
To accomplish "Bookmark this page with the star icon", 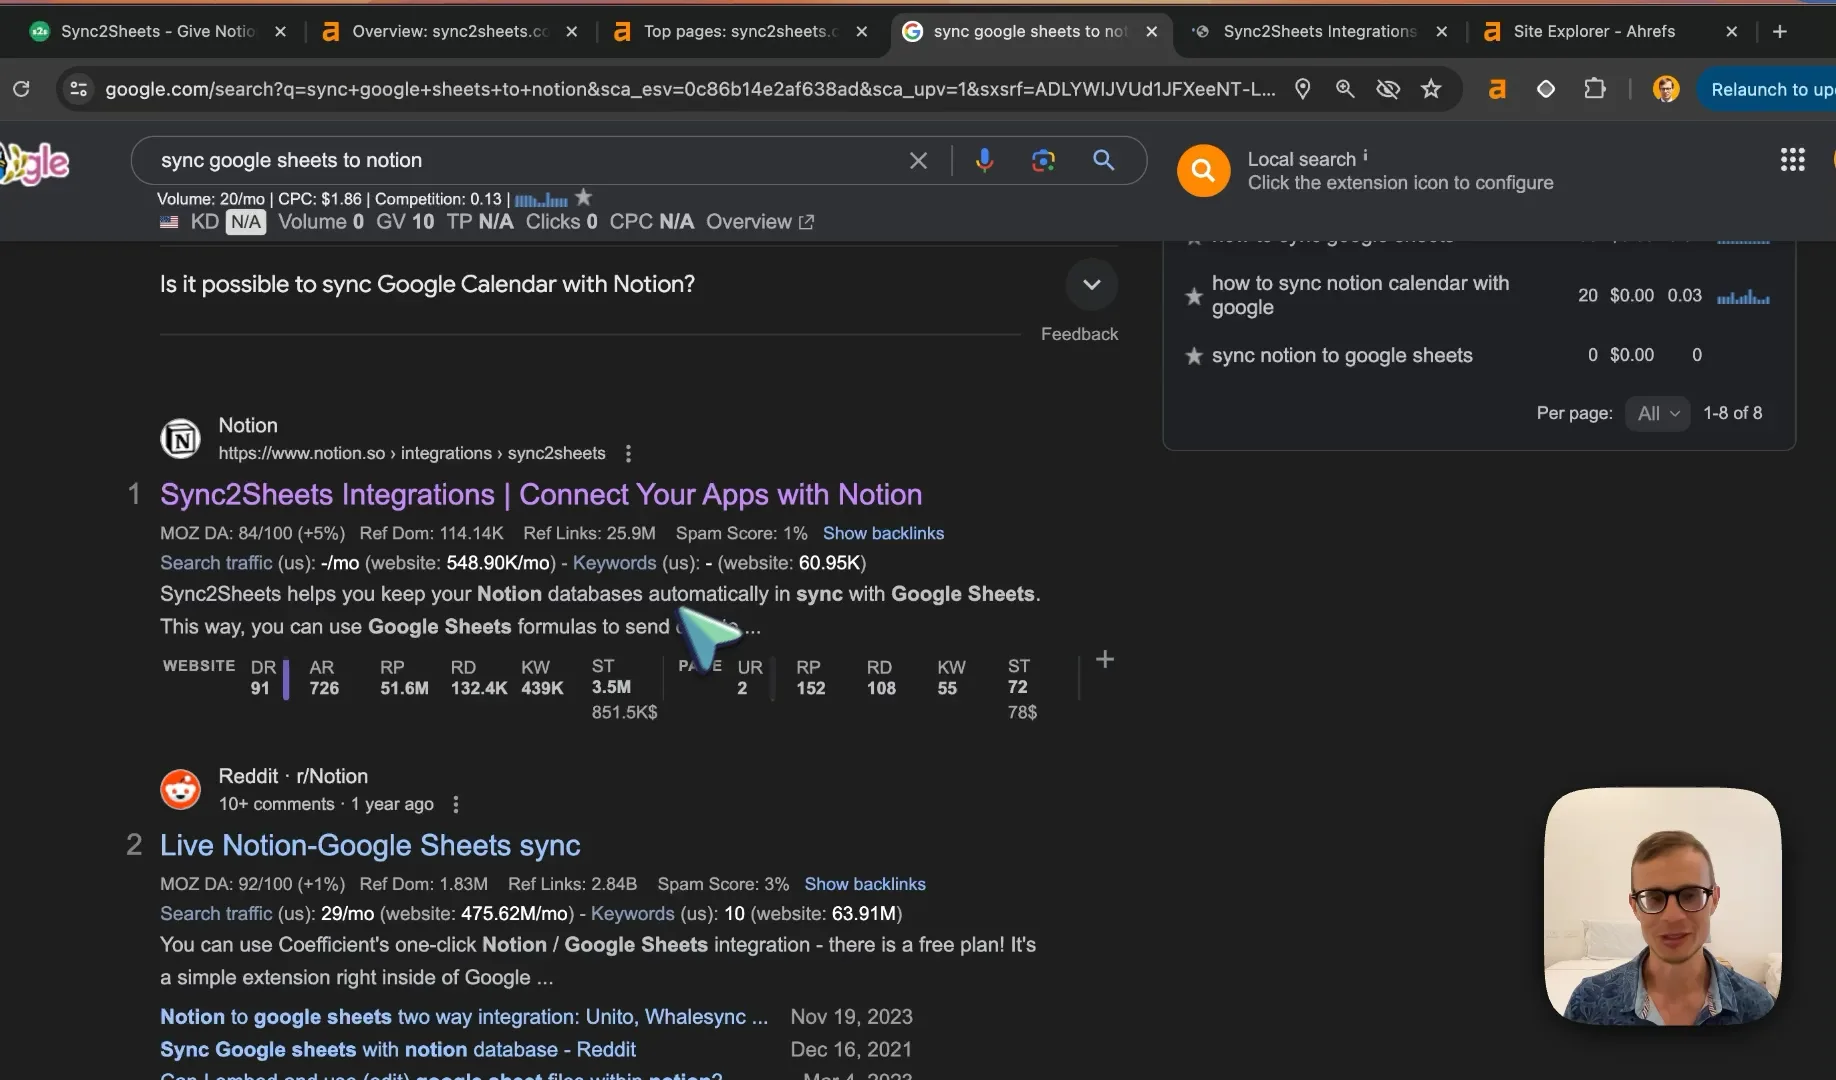I will point(1431,89).
